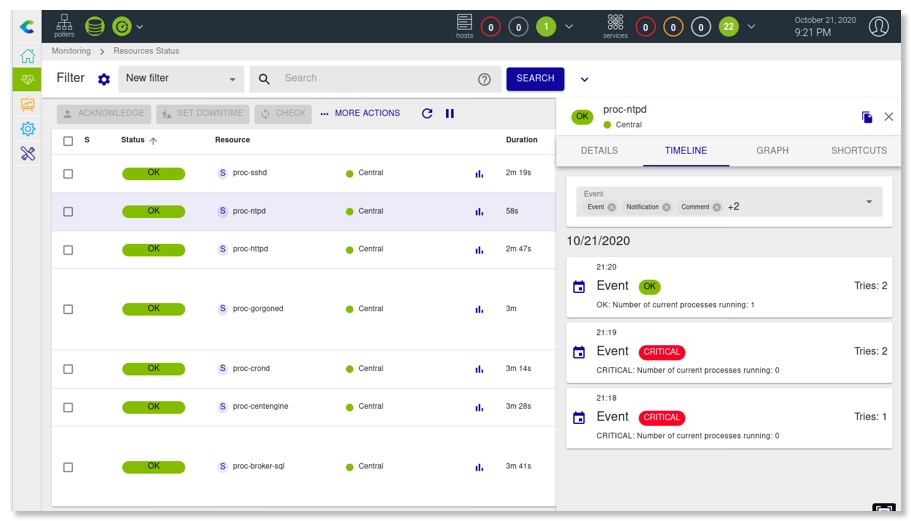Viewport: 911px width, 521px height.
Task: Open the search help question mark
Action: (x=485, y=79)
